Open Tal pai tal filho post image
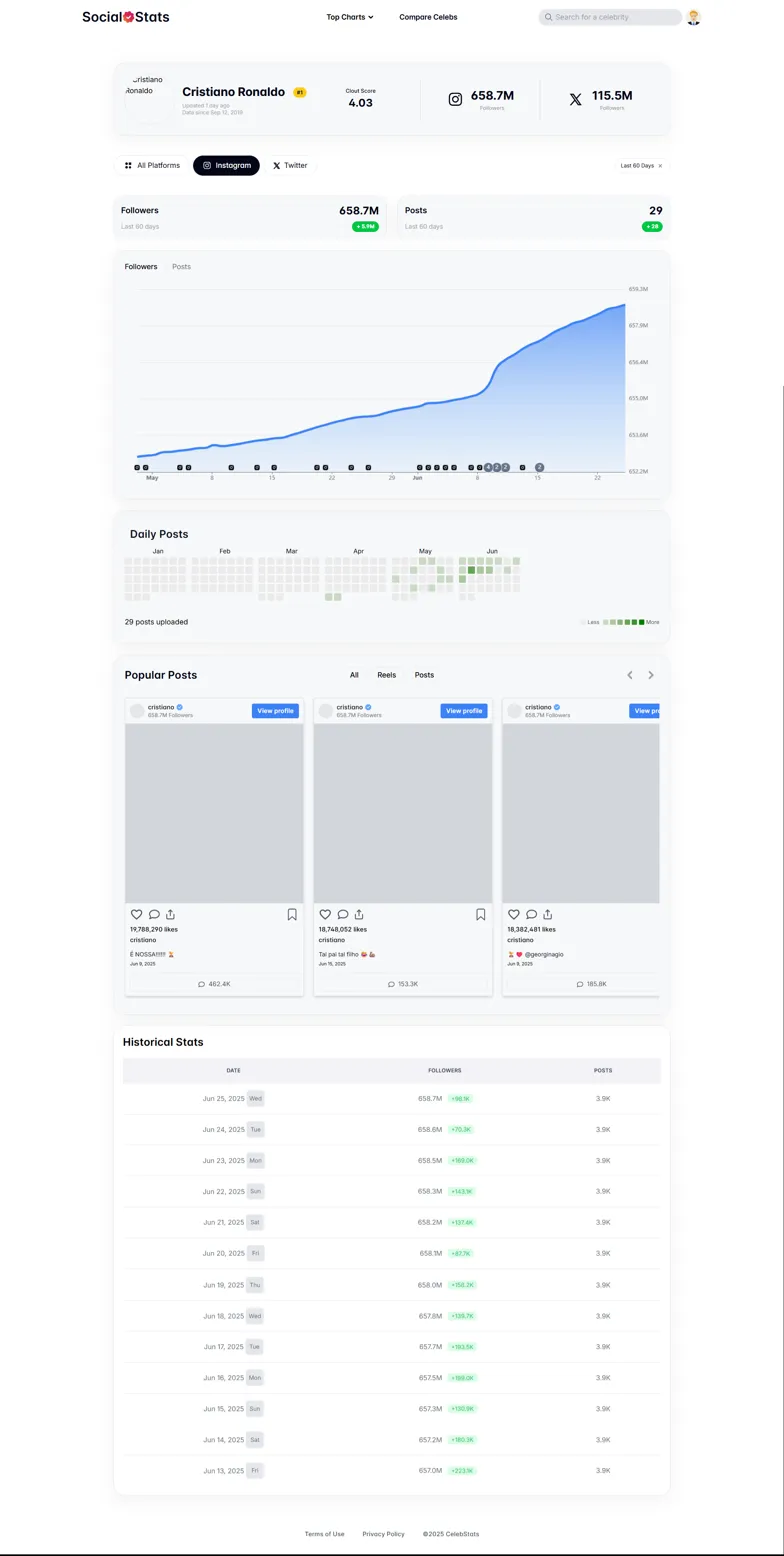Viewport: 784px width, 1556px height. tap(403, 813)
